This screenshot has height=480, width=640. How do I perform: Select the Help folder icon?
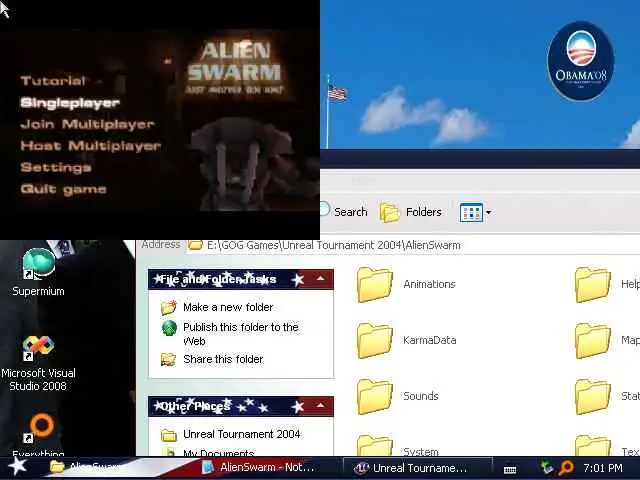point(593,284)
